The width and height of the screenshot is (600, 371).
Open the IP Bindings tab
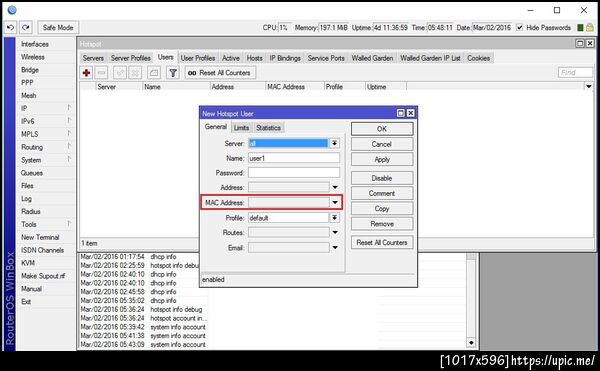click(285, 58)
